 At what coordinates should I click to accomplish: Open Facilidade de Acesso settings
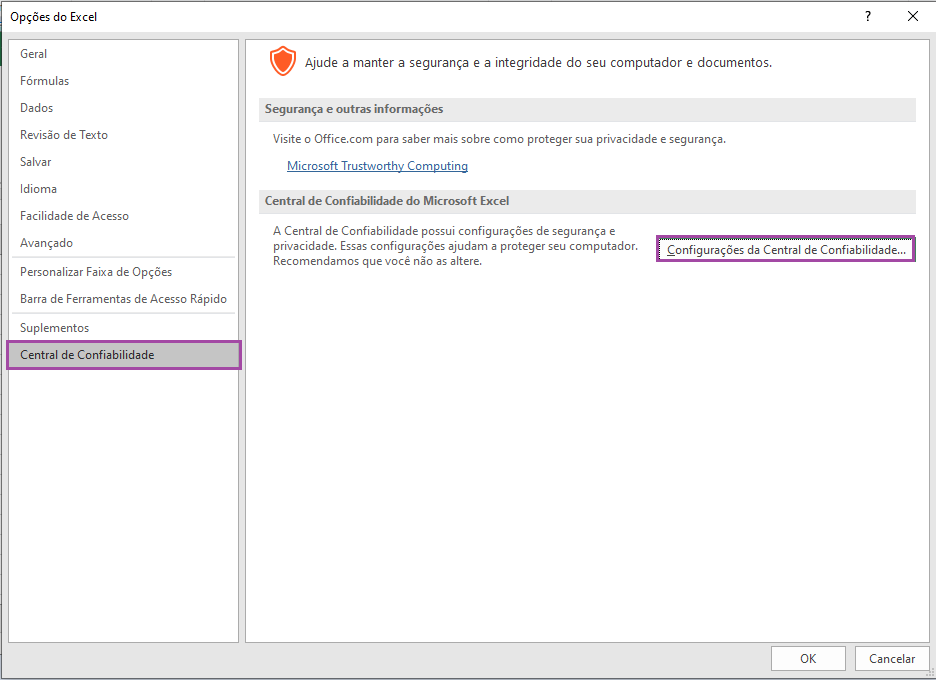pos(124,216)
